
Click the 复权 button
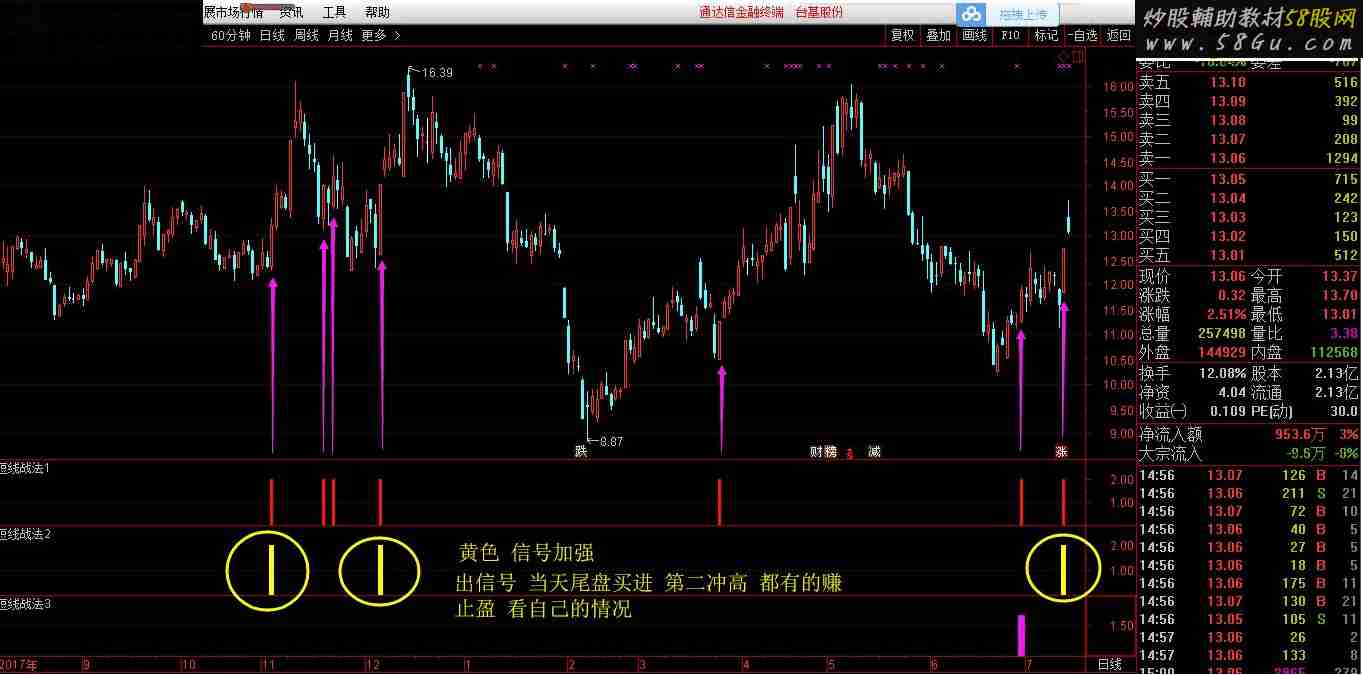coord(902,35)
